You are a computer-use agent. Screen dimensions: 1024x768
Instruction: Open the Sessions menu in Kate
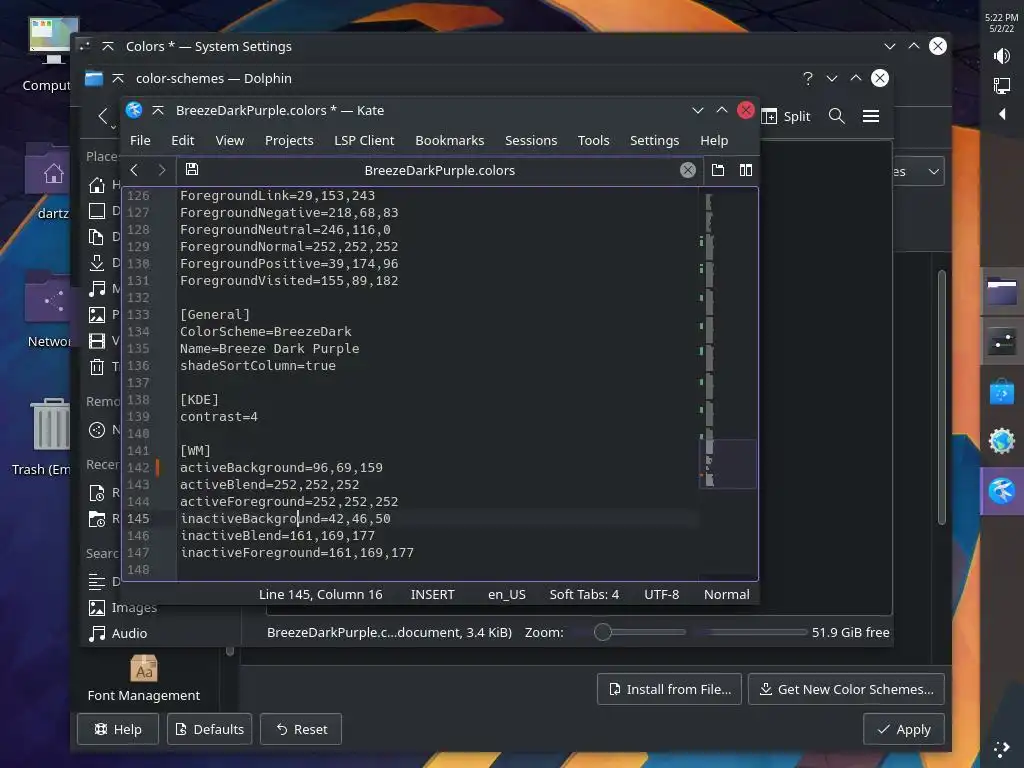[x=531, y=140]
